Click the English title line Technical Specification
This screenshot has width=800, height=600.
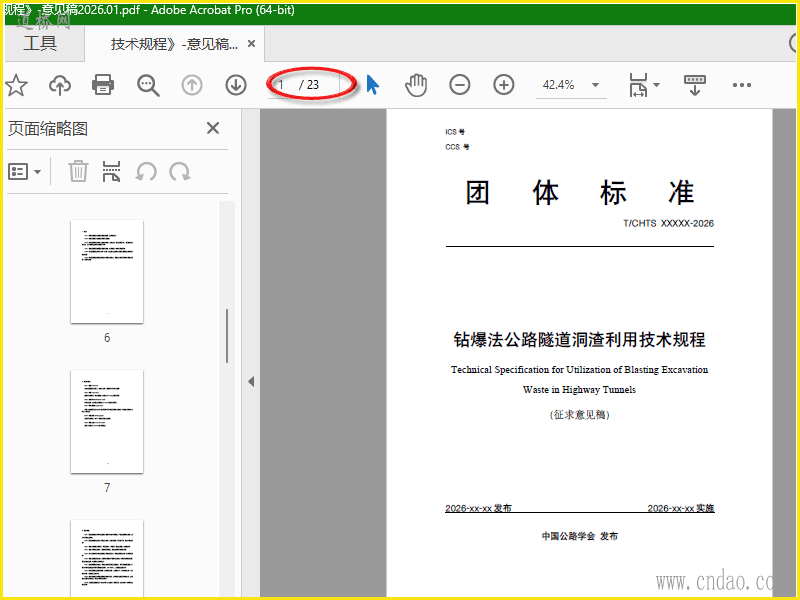[x=579, y=369]
